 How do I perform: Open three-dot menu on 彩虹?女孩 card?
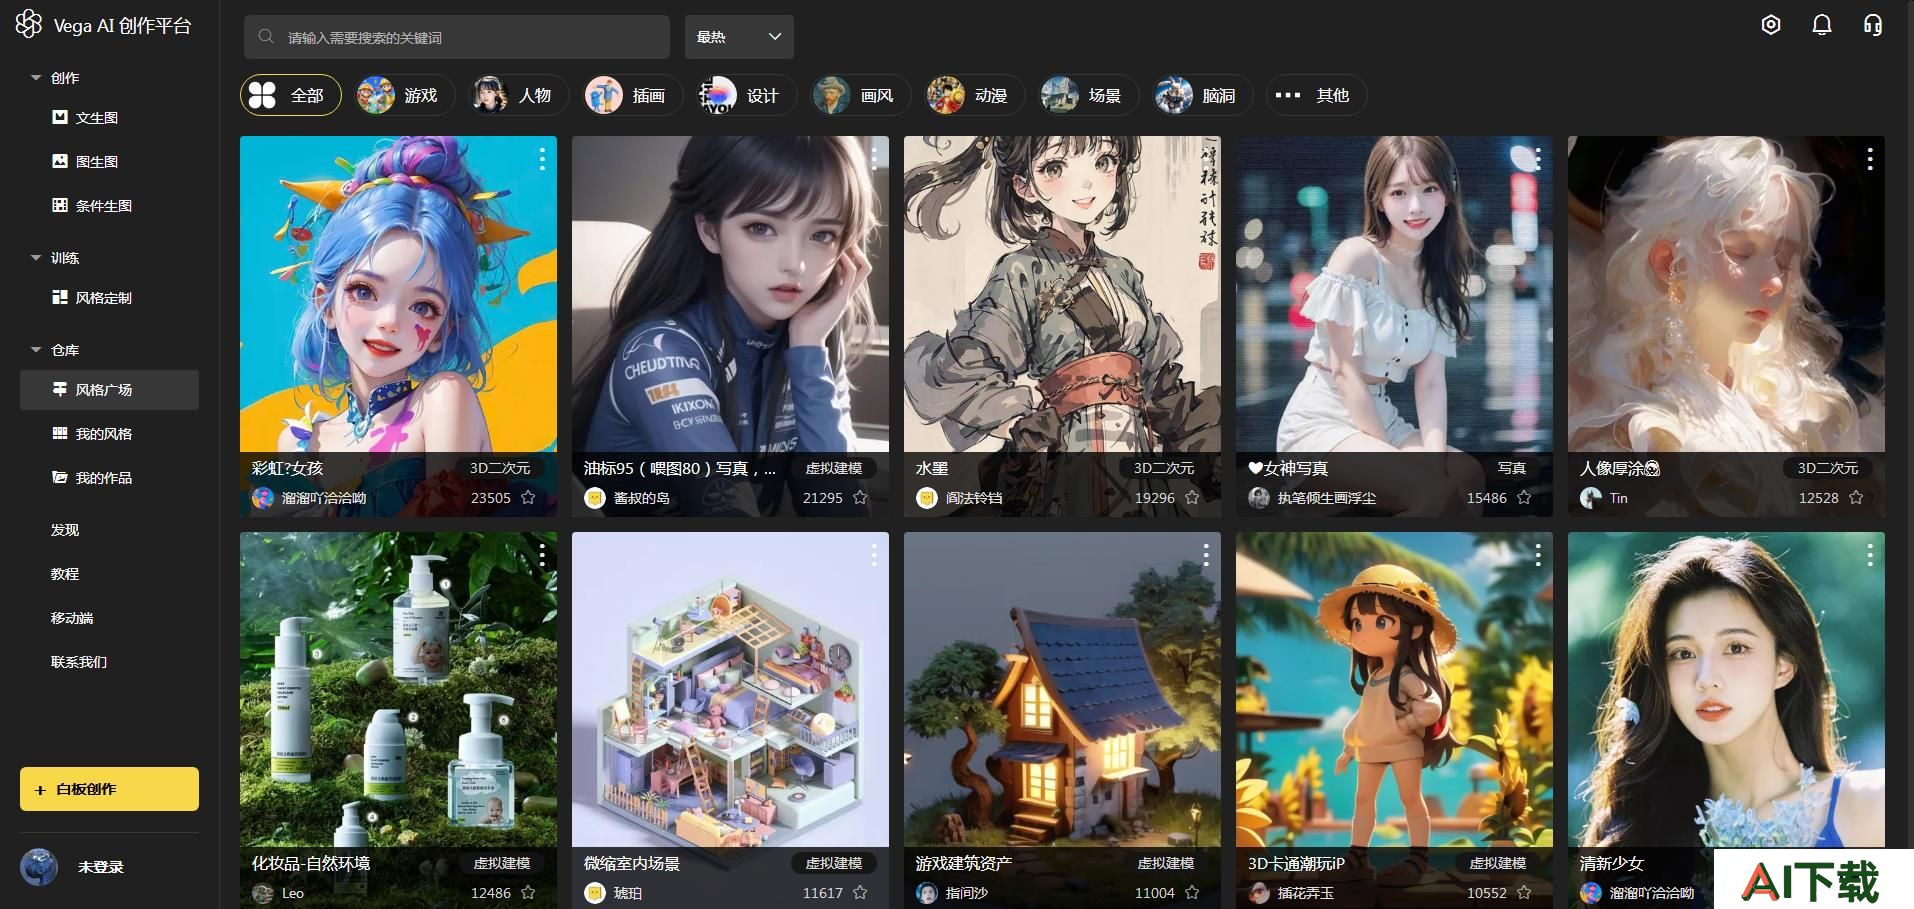542,159
